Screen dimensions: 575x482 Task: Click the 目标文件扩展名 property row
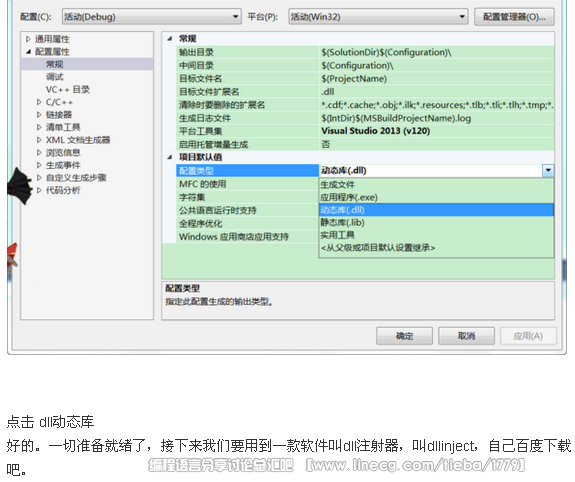(365, 92)
